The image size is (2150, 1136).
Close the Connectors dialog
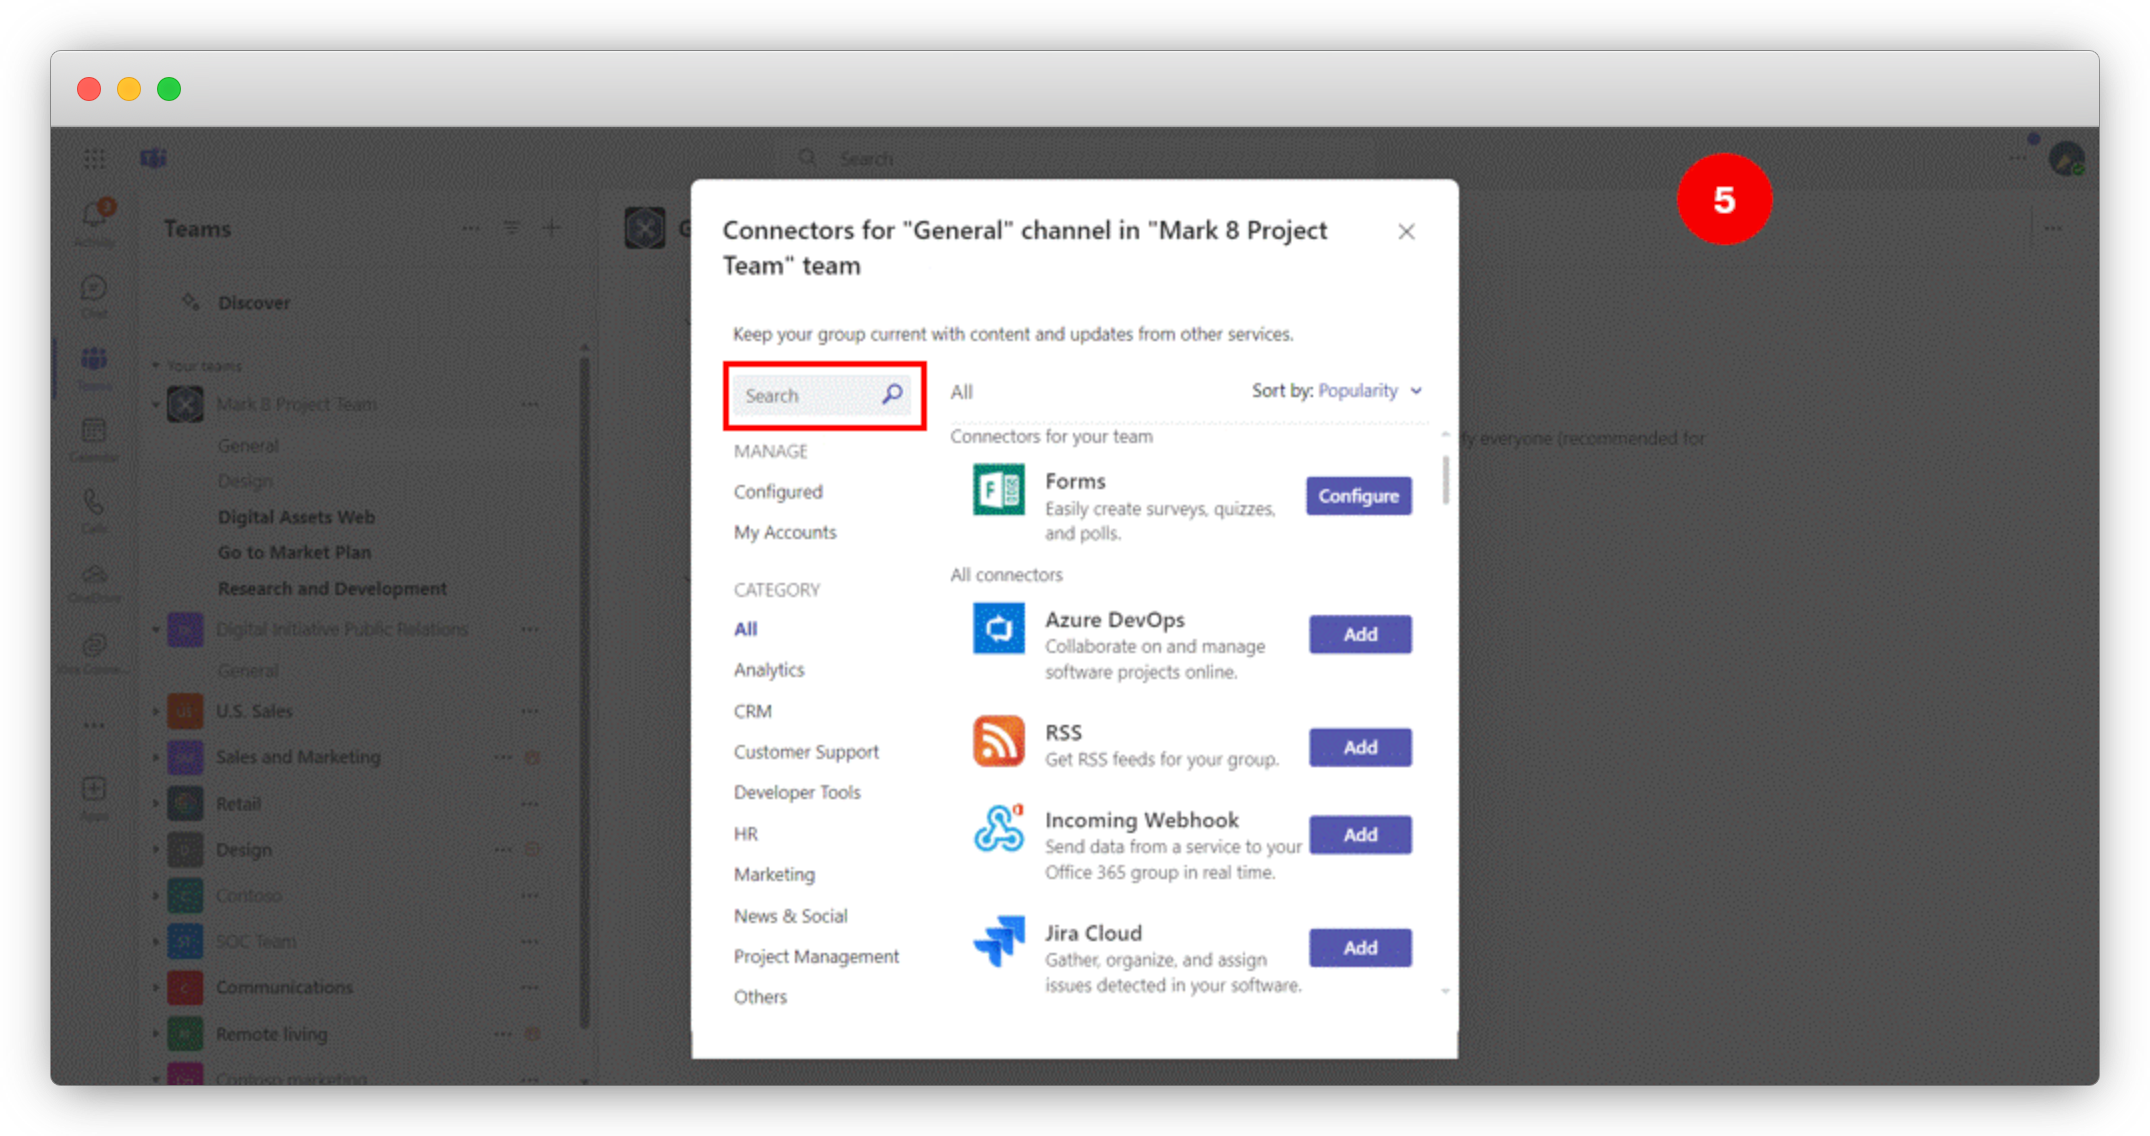pos(1406,232)
